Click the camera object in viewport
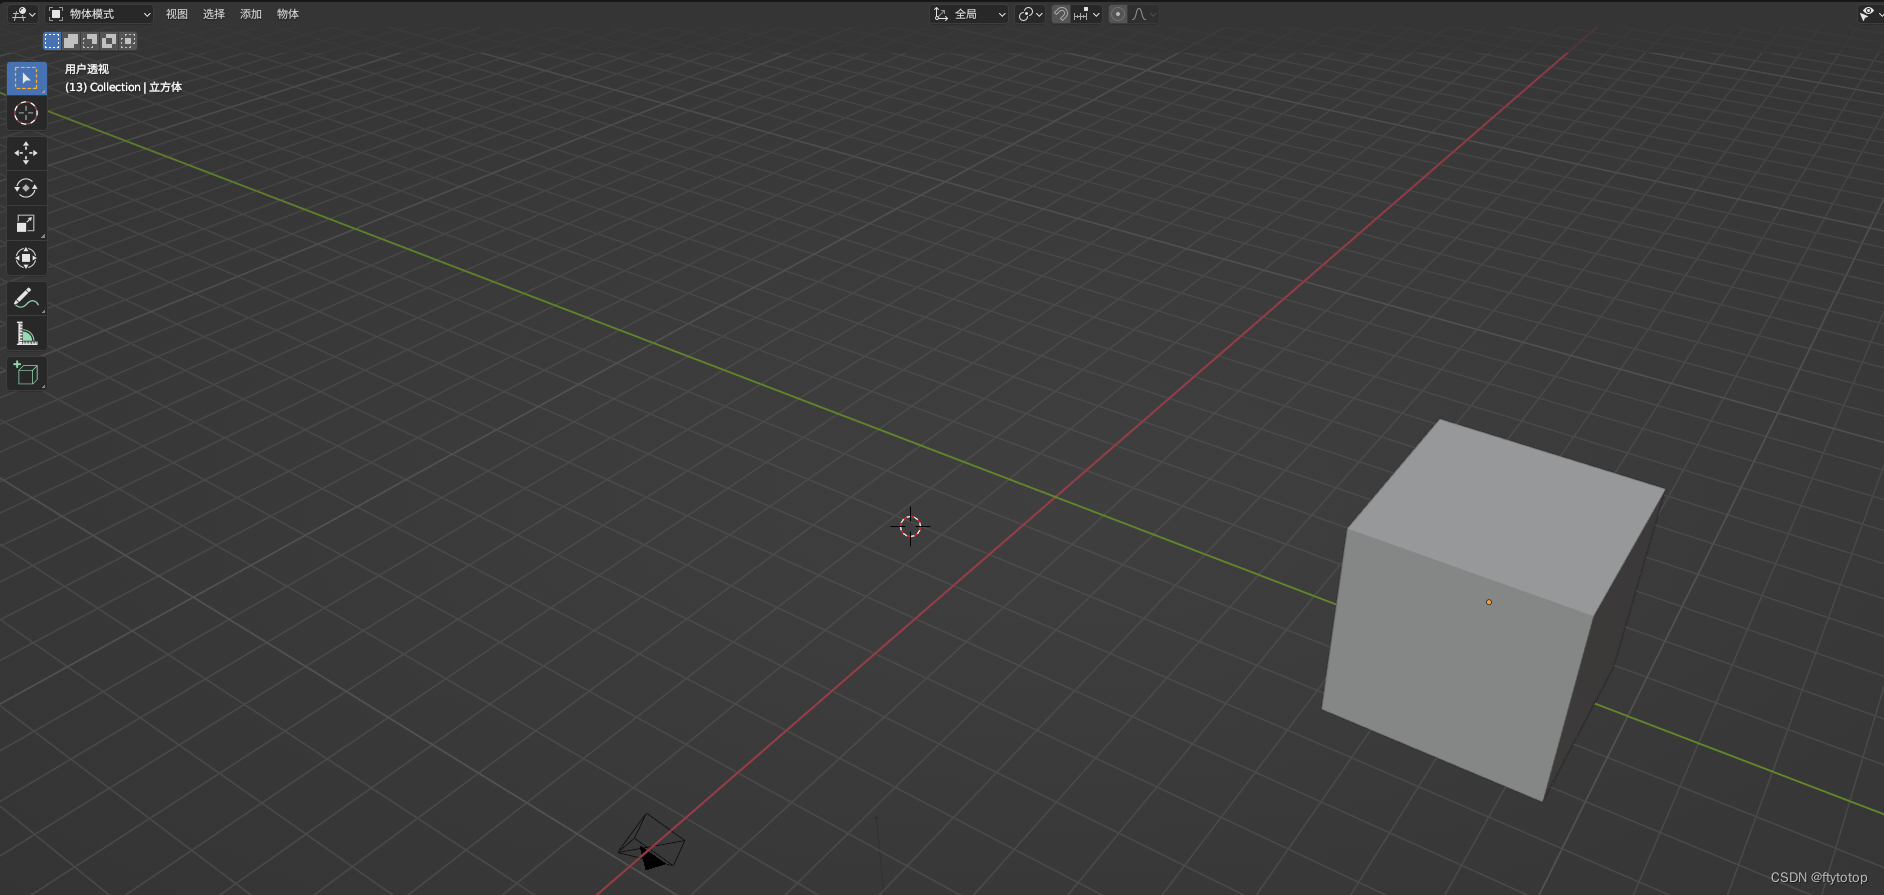Image resolution: width=1884 pixels, height=895 pixels. coord(651,842)
